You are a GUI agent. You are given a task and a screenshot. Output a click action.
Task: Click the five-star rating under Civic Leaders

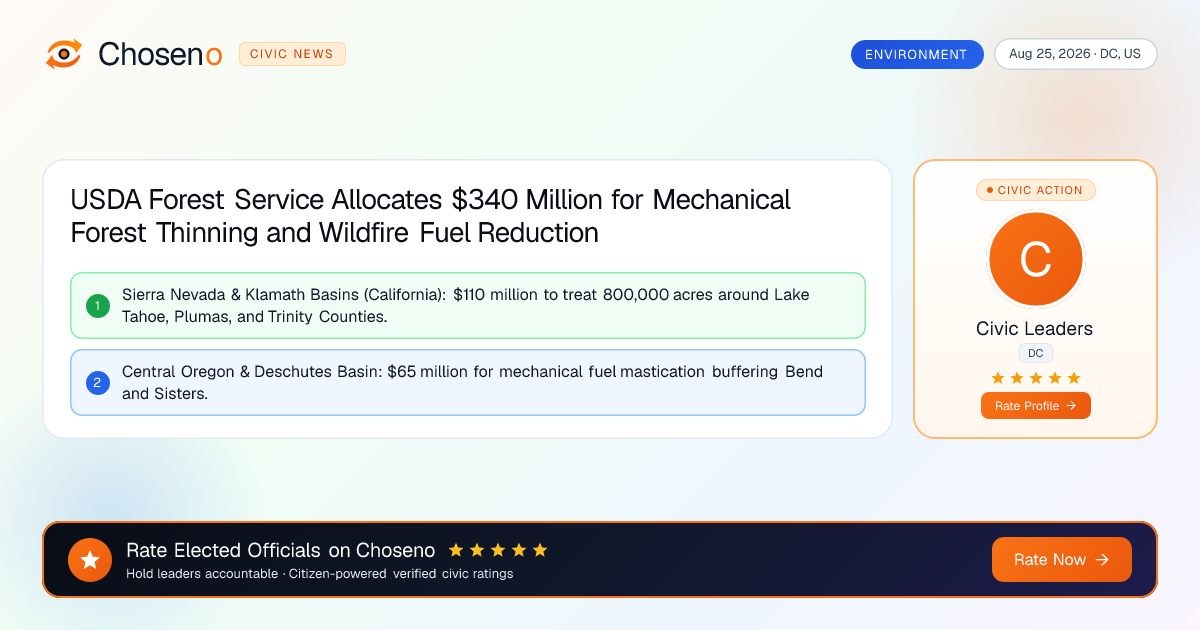1035,378
